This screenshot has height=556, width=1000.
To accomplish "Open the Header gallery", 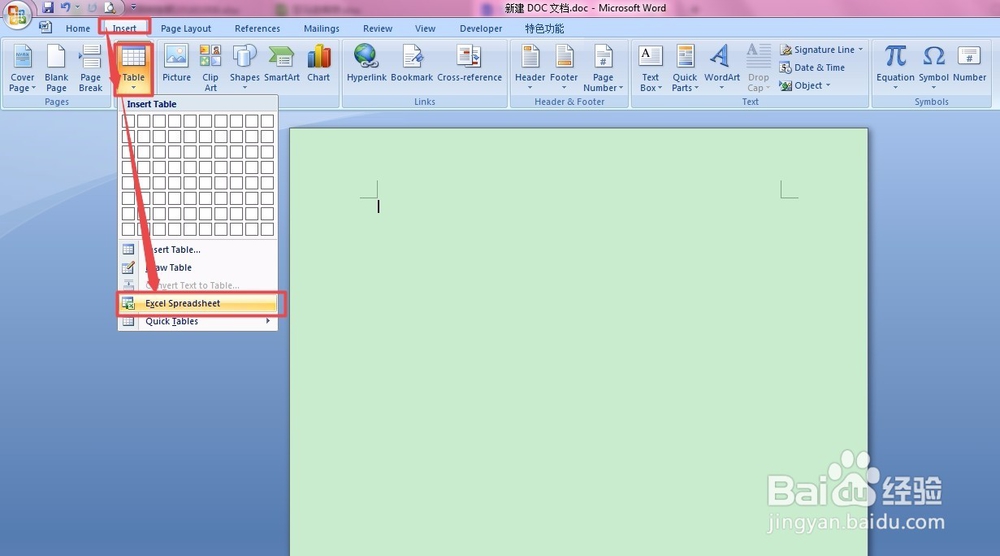I will click(x=530, y=67).
